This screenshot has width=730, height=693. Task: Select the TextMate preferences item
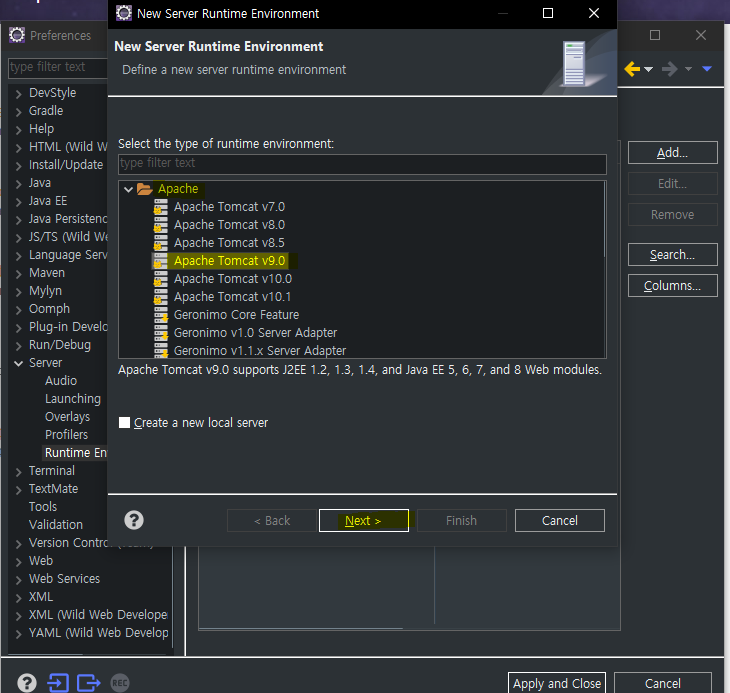tap(53, 489)
